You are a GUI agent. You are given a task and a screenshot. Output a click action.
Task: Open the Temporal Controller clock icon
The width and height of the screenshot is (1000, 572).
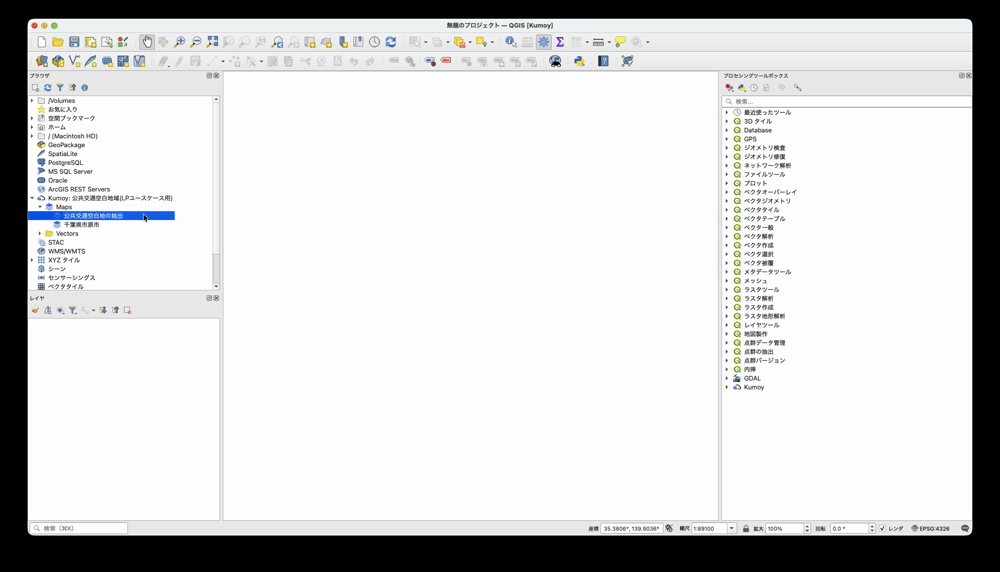374,42
